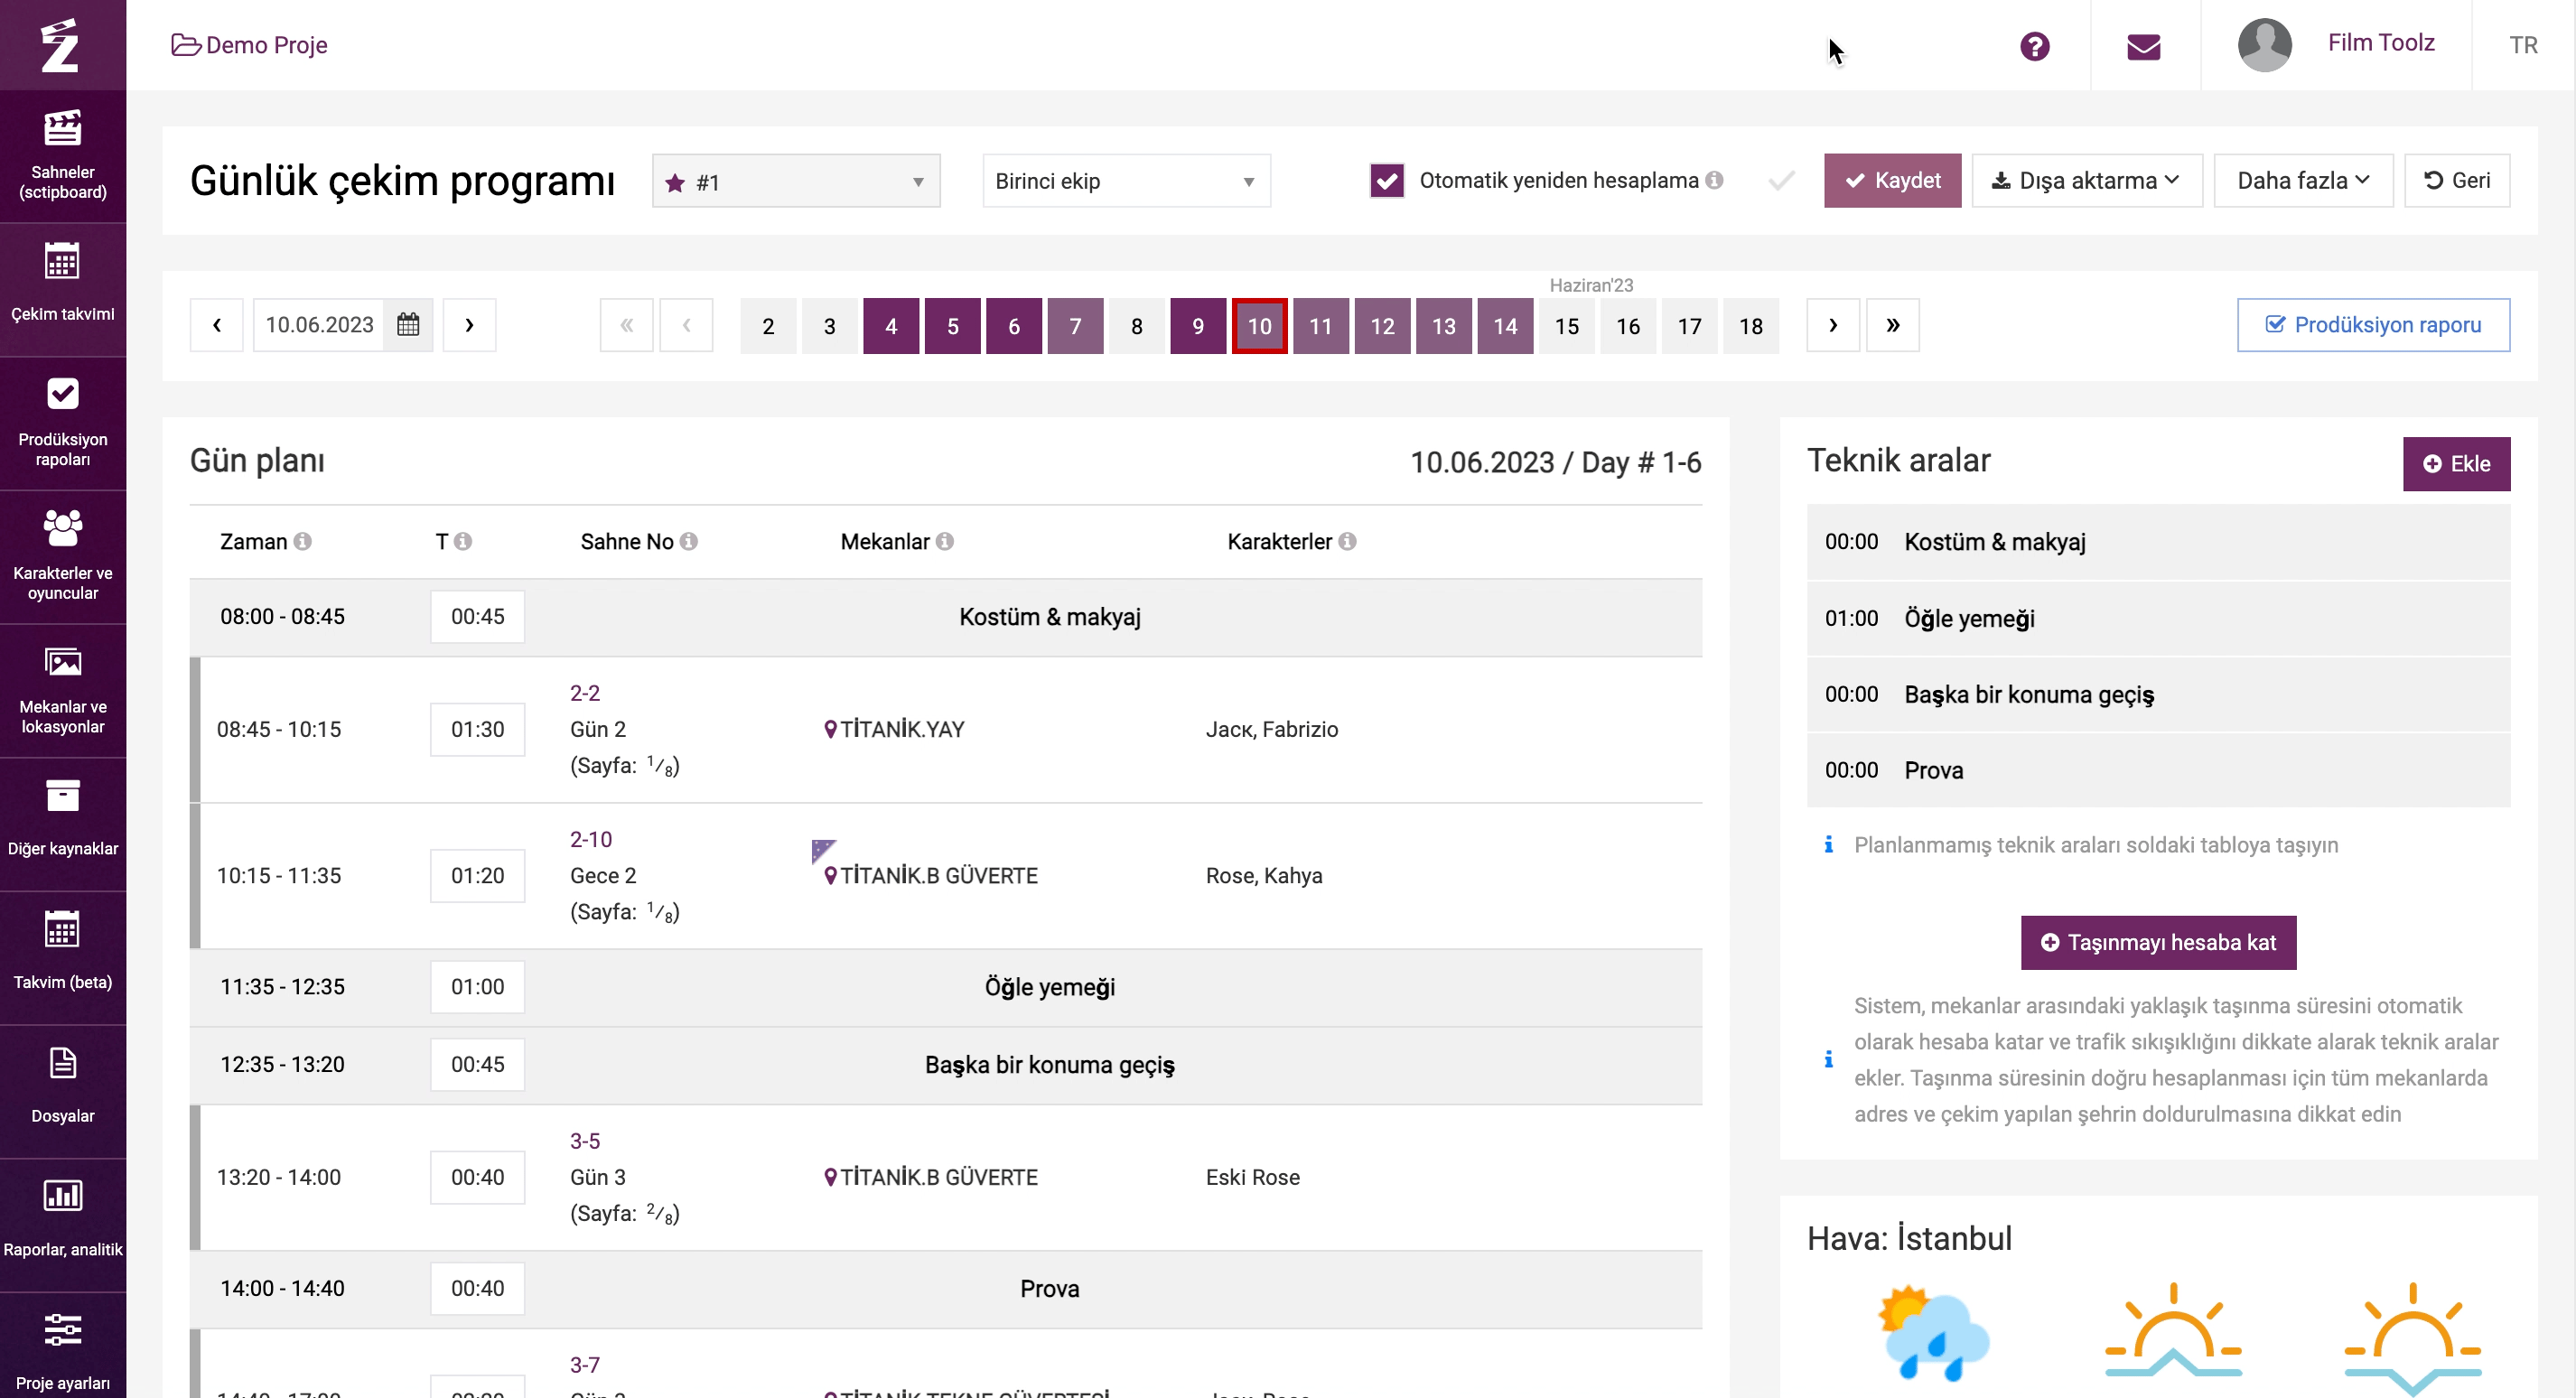Click TİTANİK.B GÜVERTE location in 13:20 row
This screenshot has width=2576, height=1398.
(938, 1177)
